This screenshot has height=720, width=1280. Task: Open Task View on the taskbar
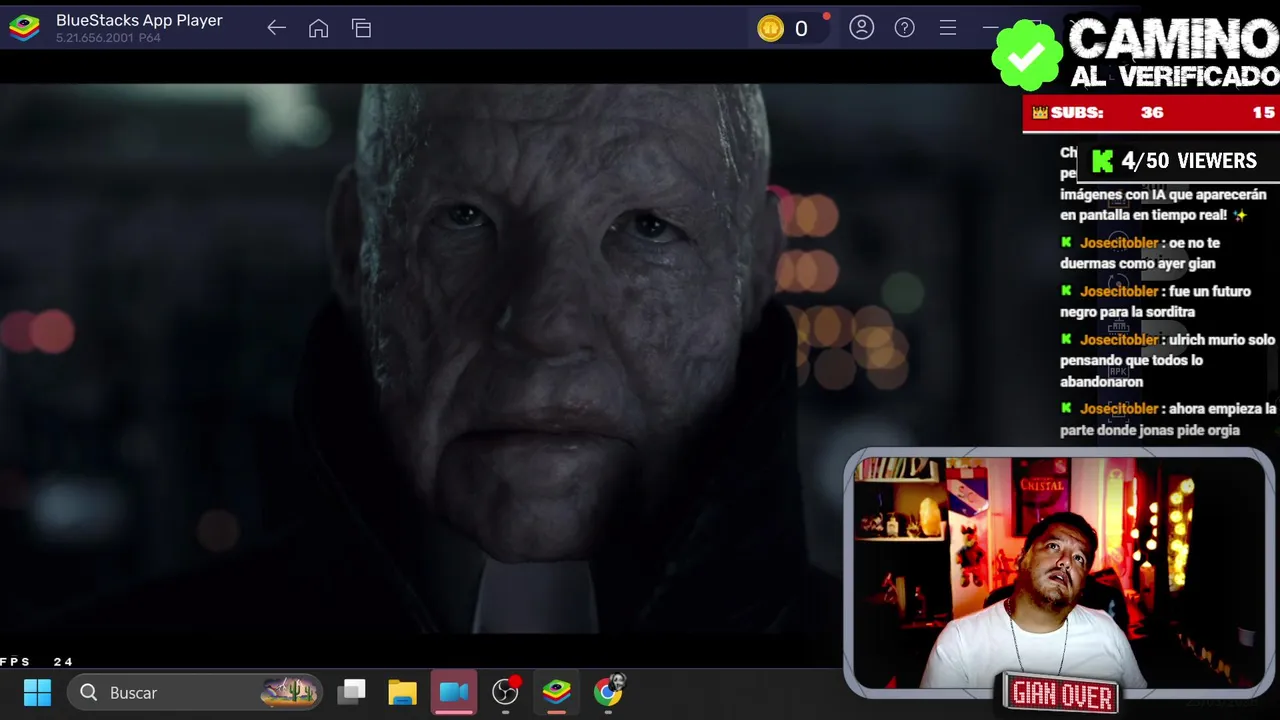pyautogui.click(x=352, y=692)
